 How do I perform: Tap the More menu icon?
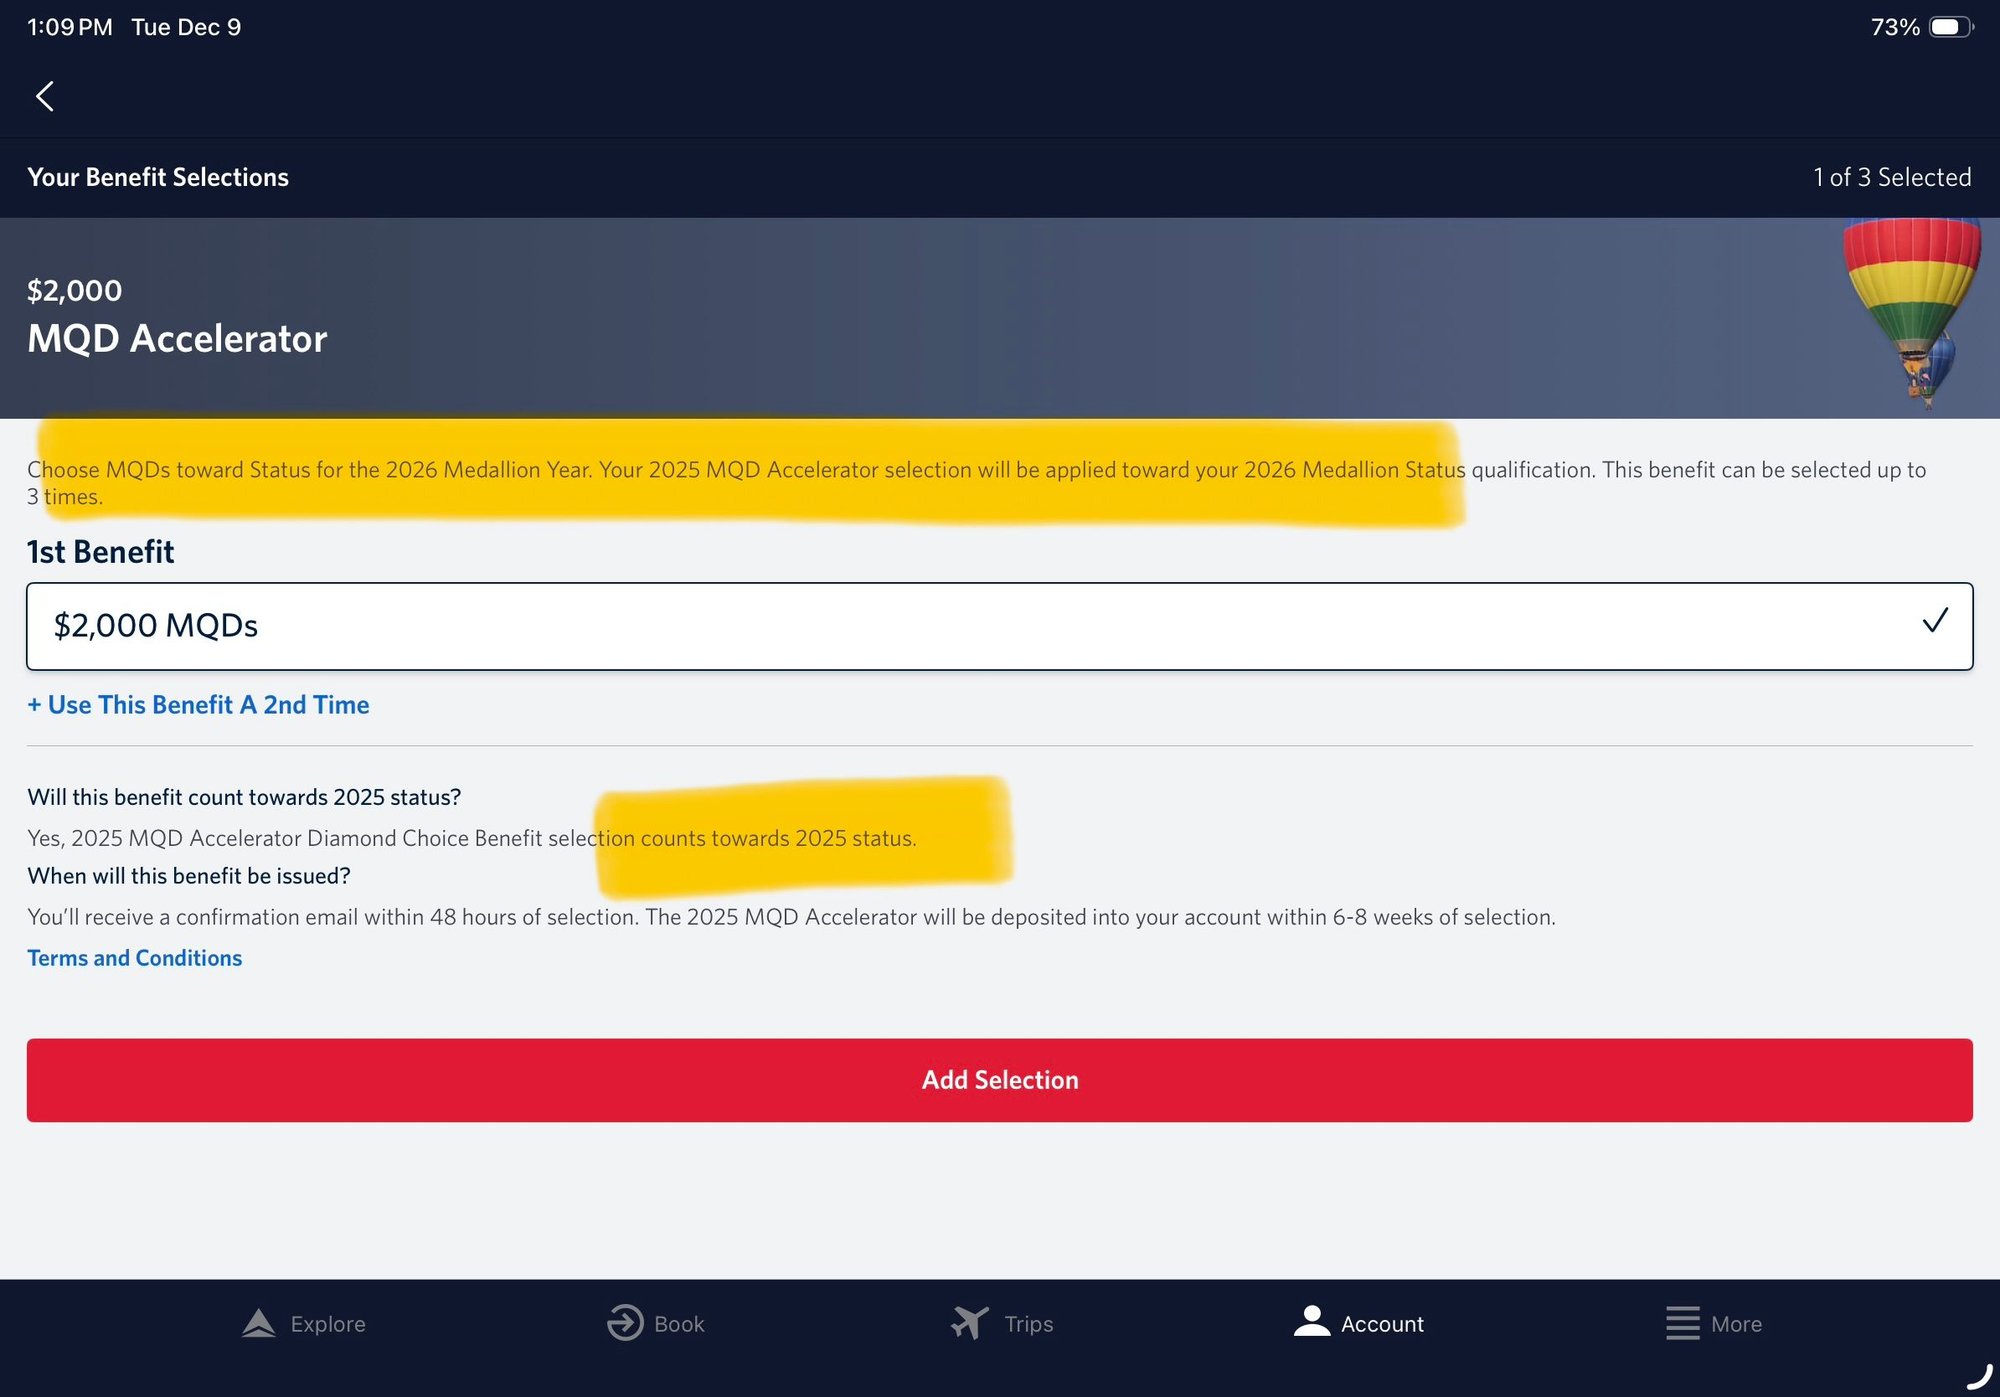coord(1681,1322)
